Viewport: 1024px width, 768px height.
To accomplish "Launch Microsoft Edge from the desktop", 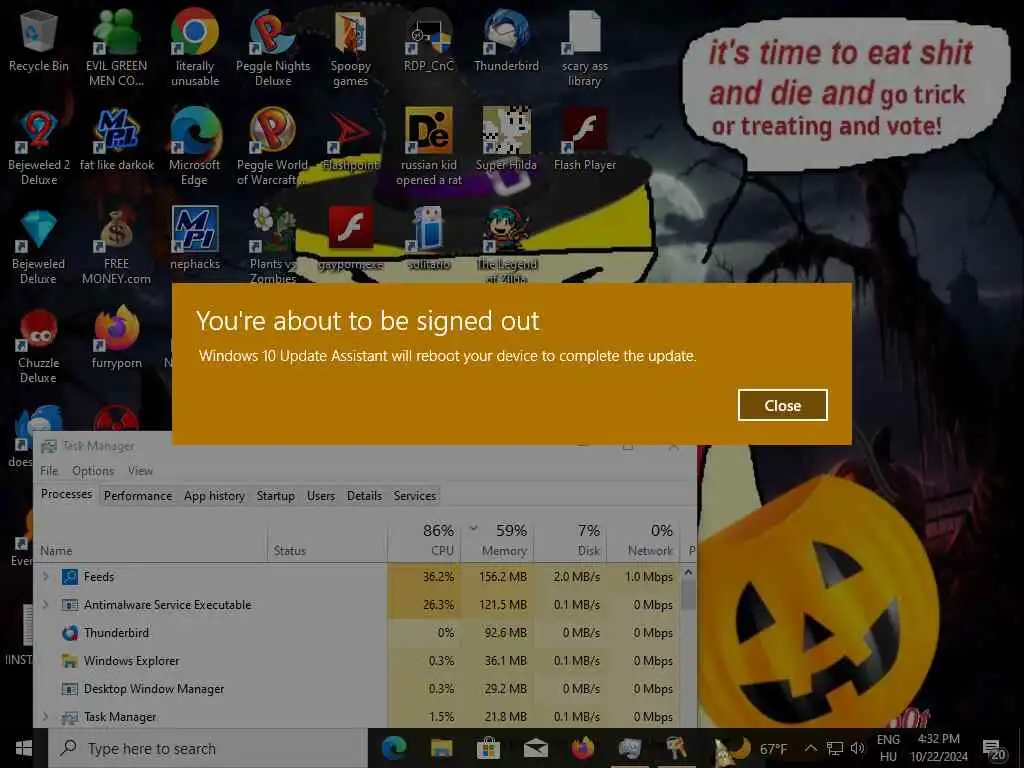I will [195, 147].
